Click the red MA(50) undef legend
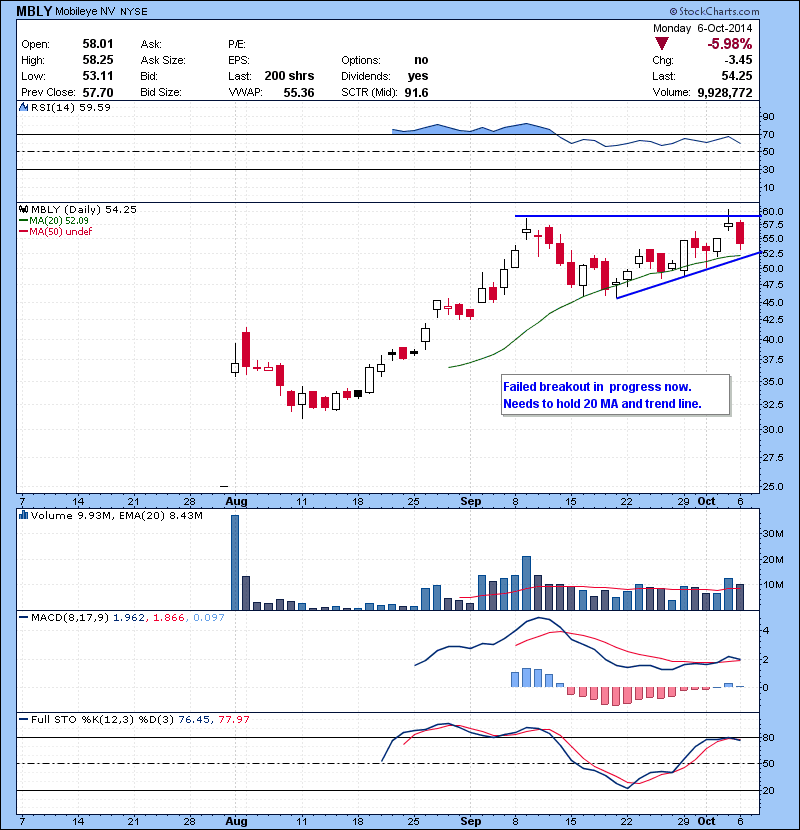800x830 pixels. coord(56,232)
